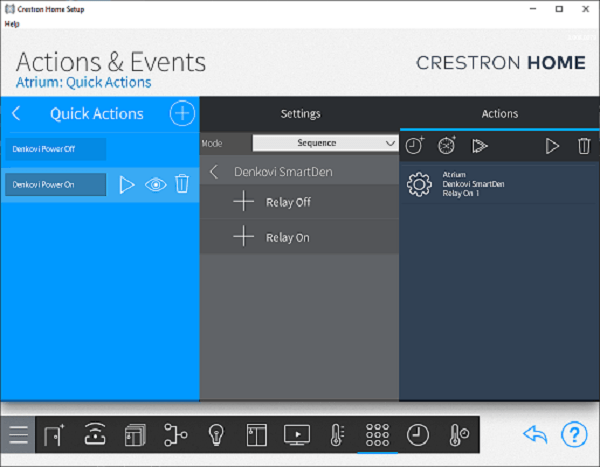This screenshot has height=467, width=600.
Task: Open the lighting bulb icon
Action: [x=216, y=434]
